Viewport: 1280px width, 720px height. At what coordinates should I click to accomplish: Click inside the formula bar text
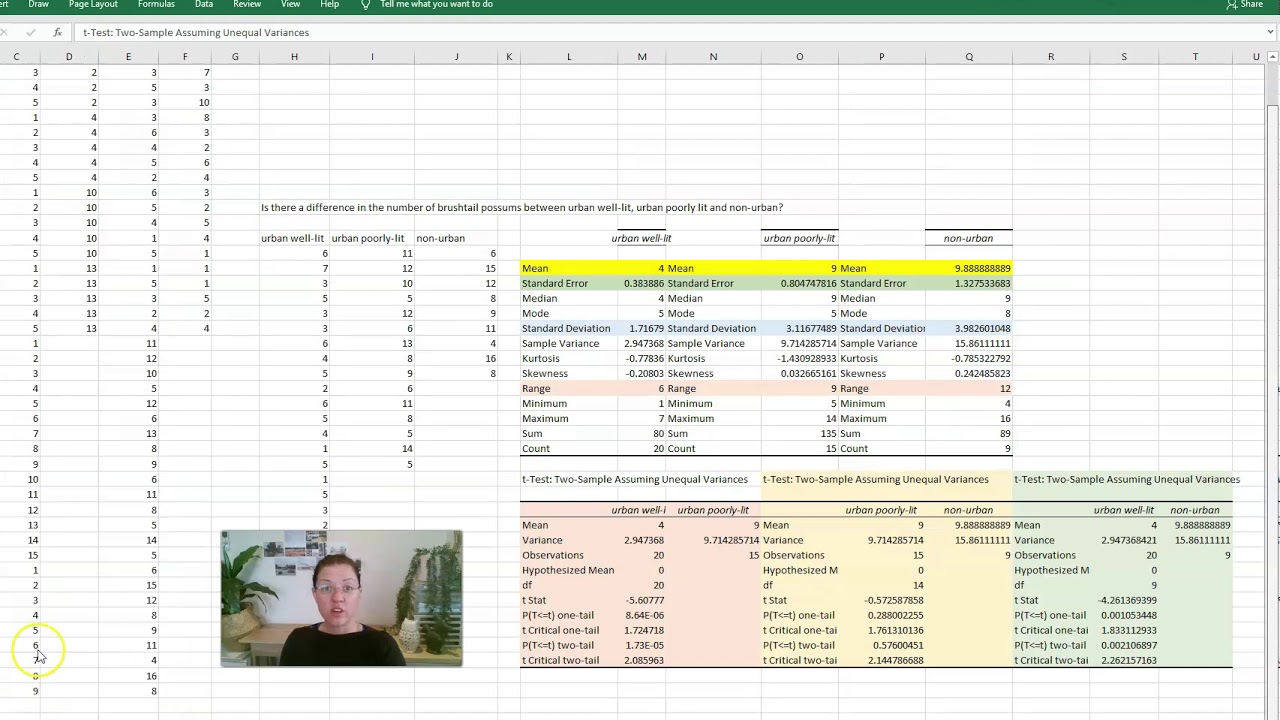tap(196, 32)
